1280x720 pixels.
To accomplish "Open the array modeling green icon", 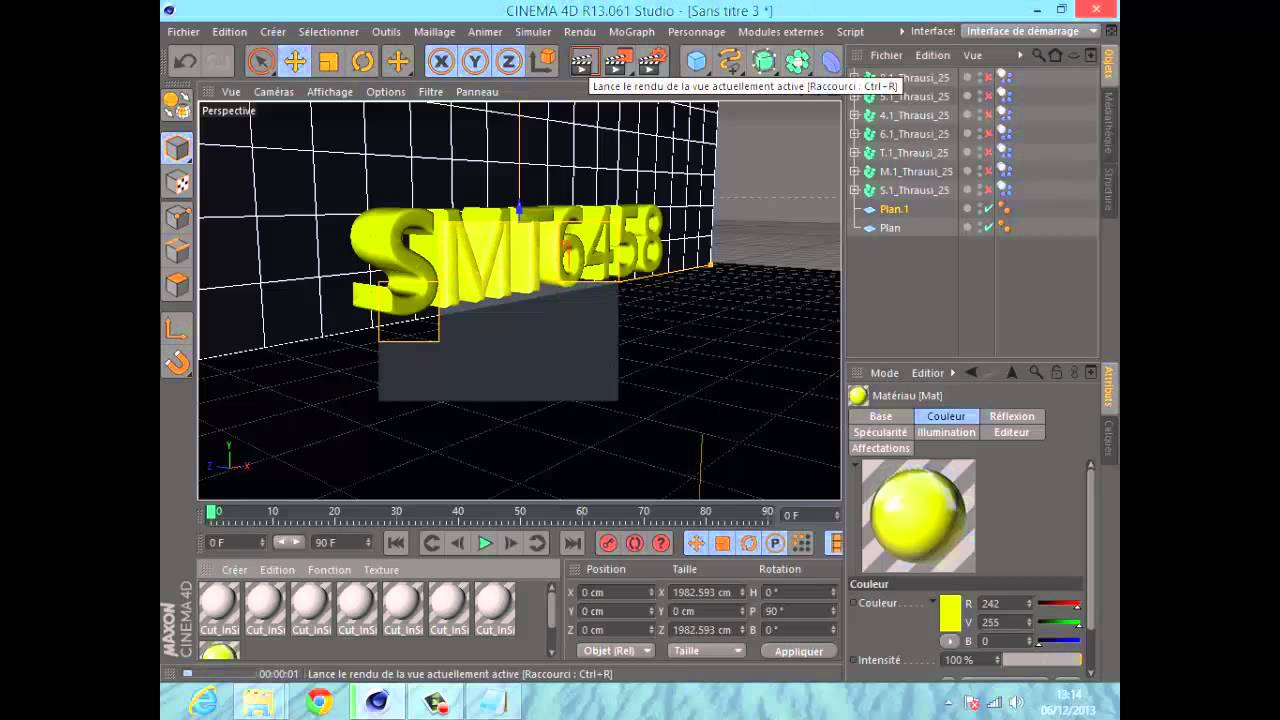I will click(x=798, y=62).
